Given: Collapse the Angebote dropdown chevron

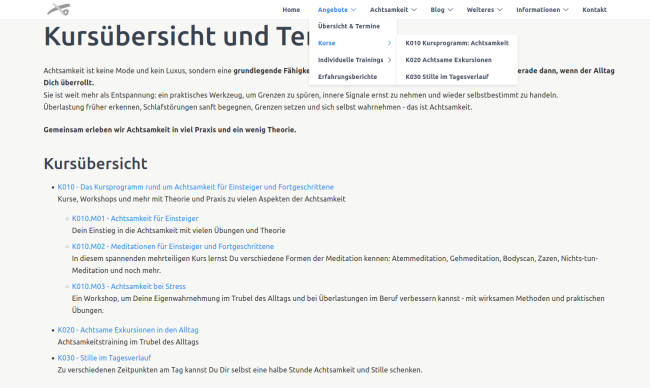Looking at the screenshot, I should [354, 10].
